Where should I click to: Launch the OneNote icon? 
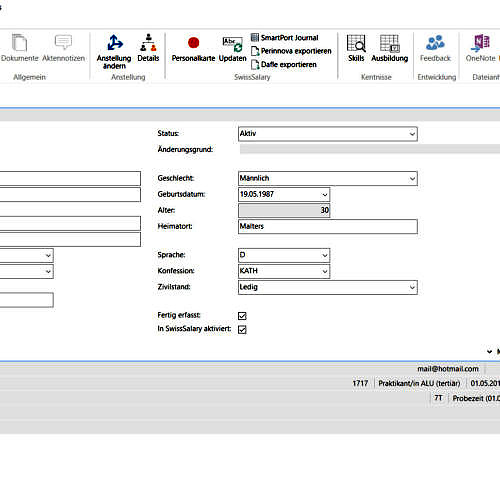click(x=480, y=43)
